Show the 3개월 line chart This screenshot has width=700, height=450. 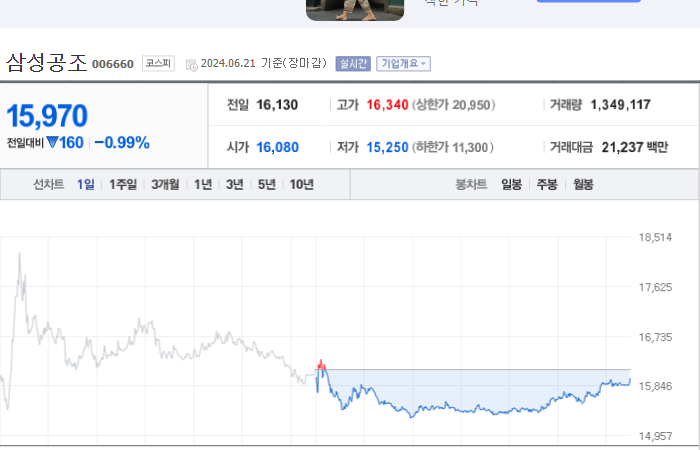[x=165, y=184]
